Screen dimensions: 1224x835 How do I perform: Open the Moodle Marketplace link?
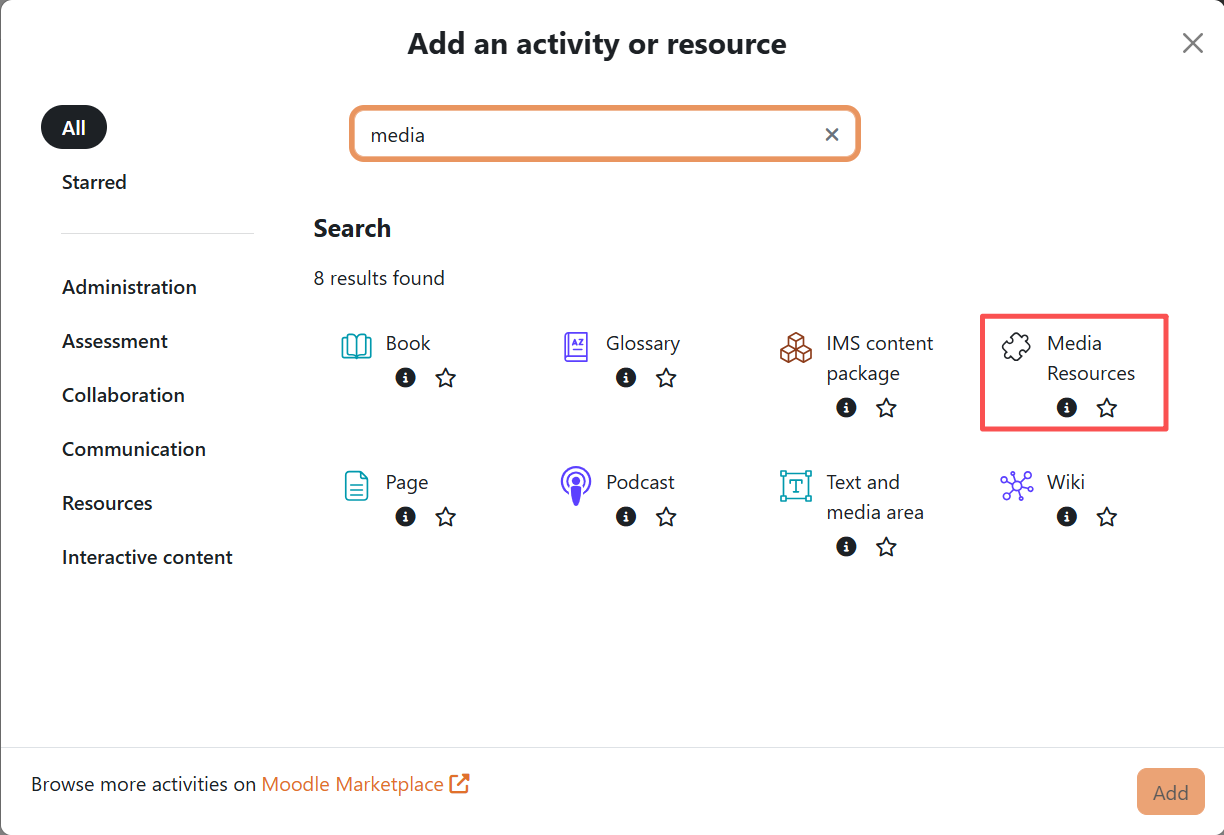coord(365,784)
